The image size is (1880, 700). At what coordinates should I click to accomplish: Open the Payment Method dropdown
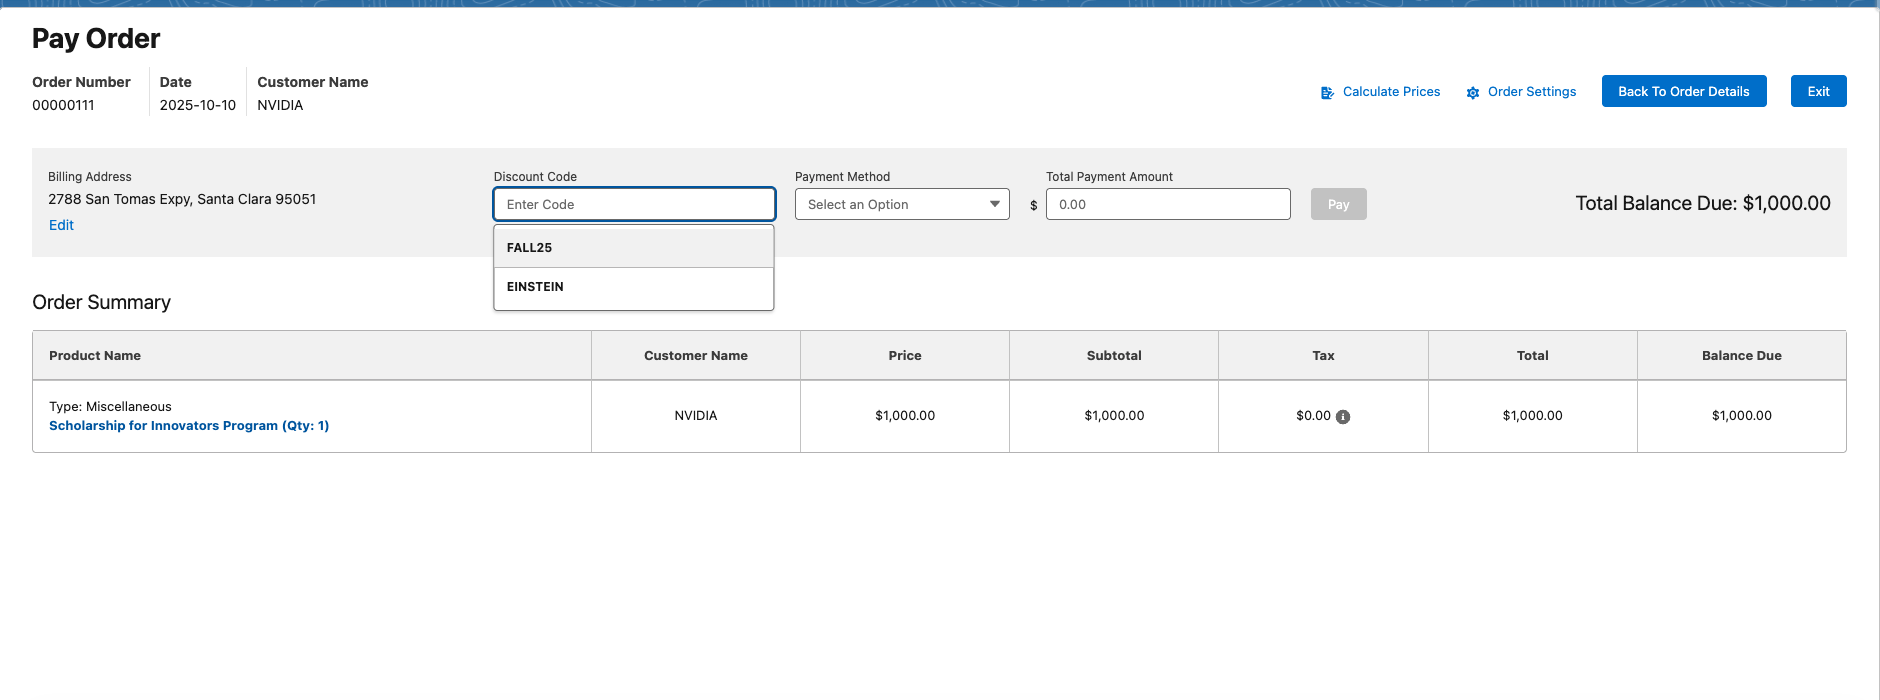tap(902, 204)
